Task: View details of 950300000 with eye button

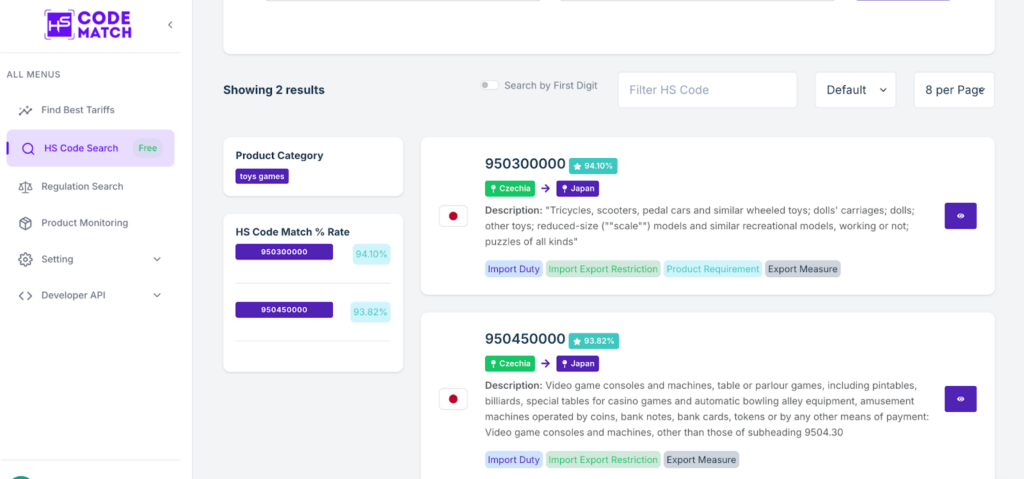Action: coord(960,216)
